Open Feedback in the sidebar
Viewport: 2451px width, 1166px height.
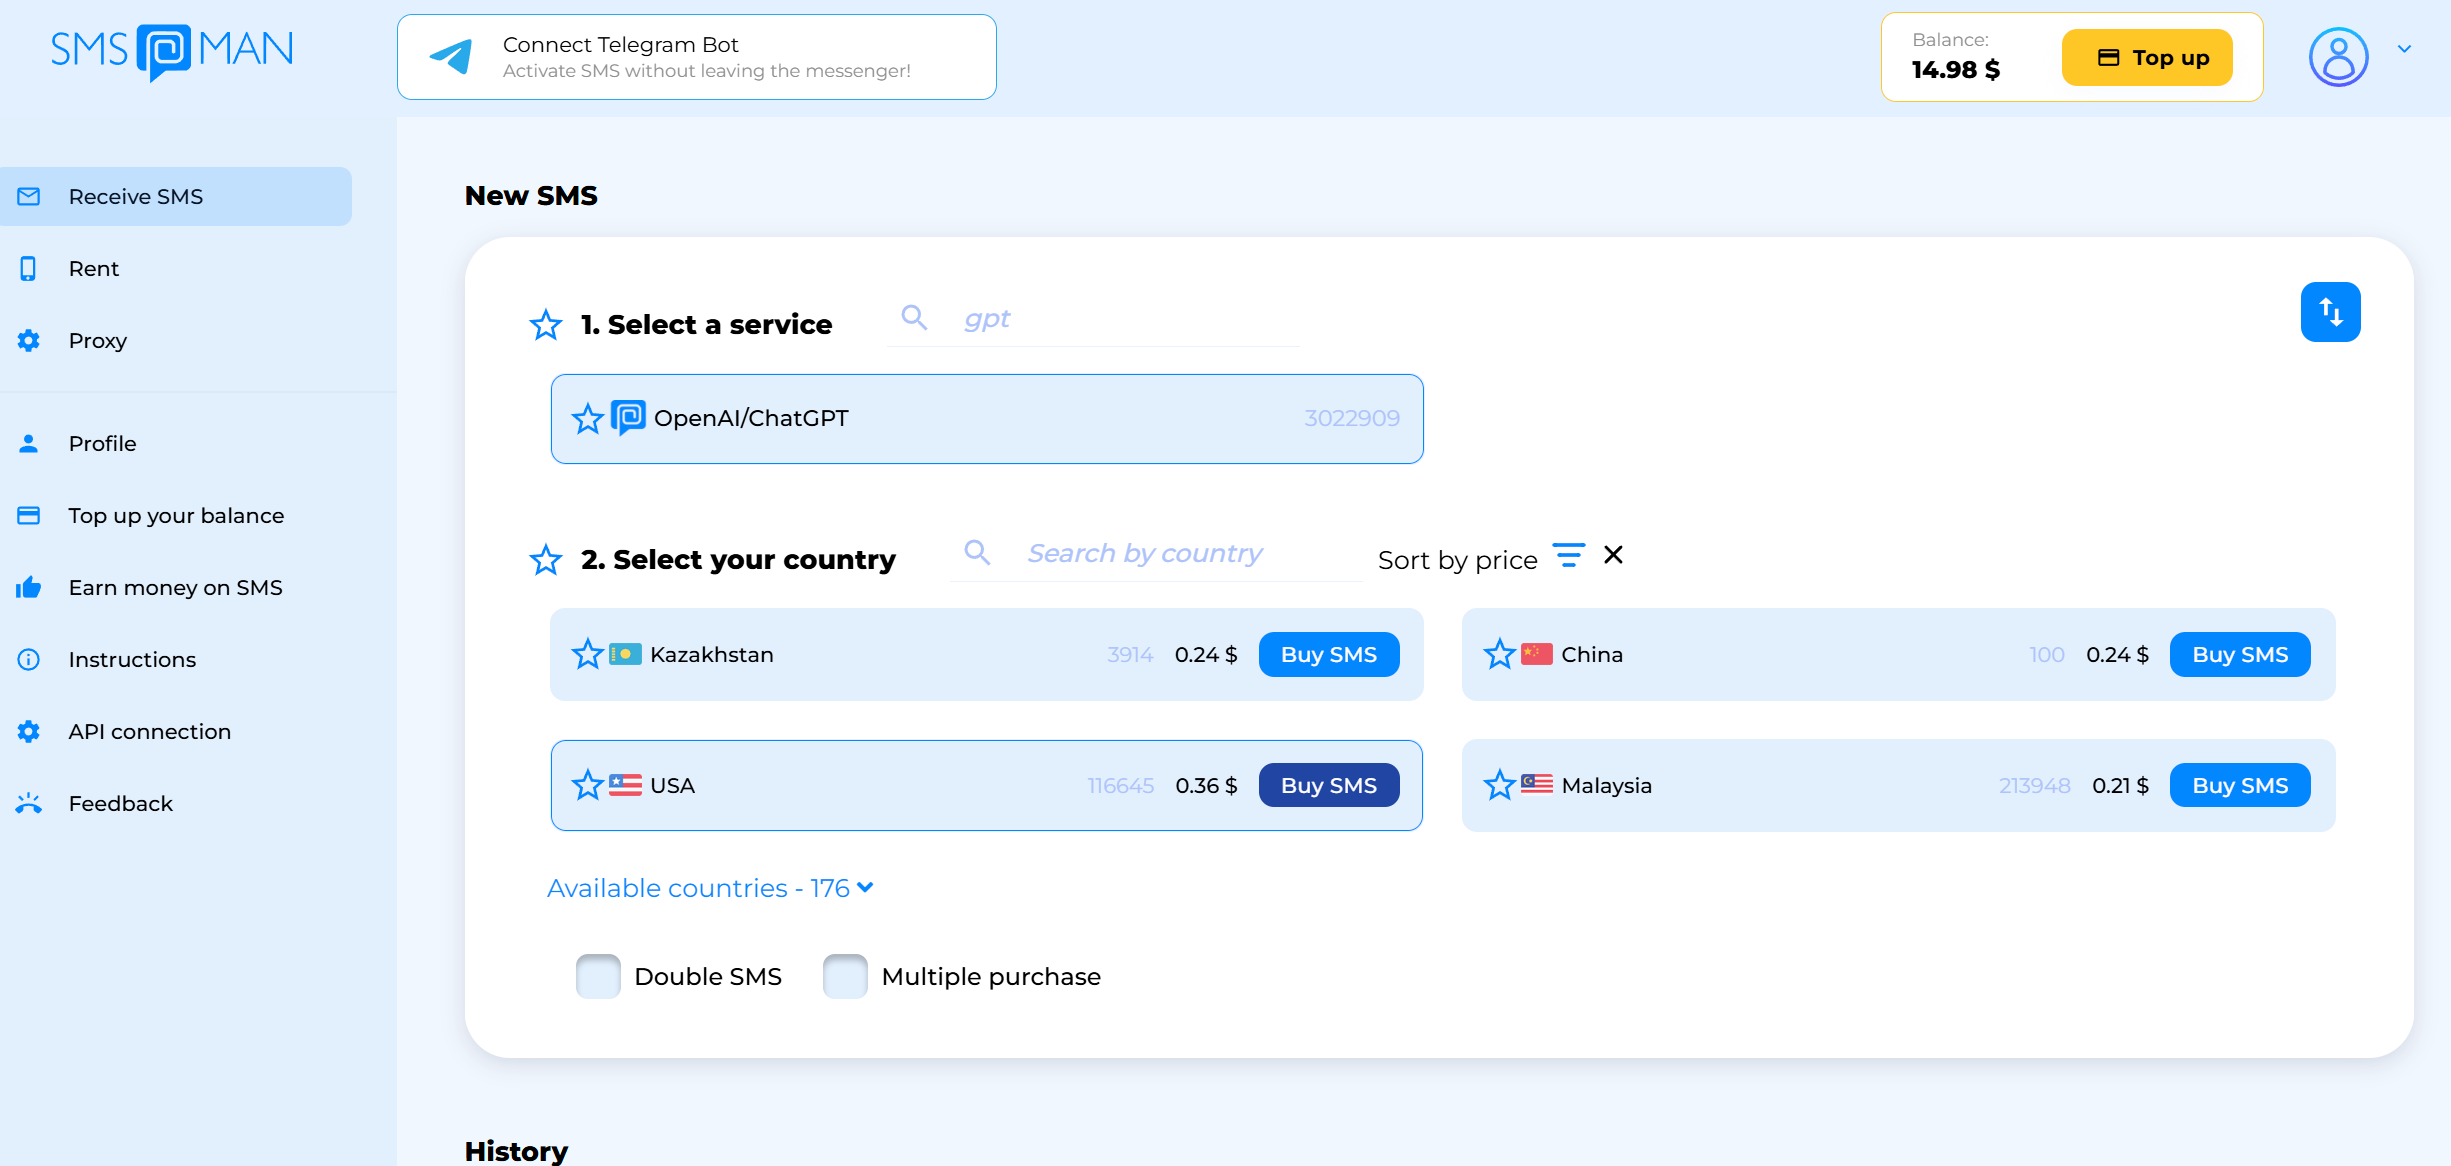pyautogui.click(x=176, y=803)
